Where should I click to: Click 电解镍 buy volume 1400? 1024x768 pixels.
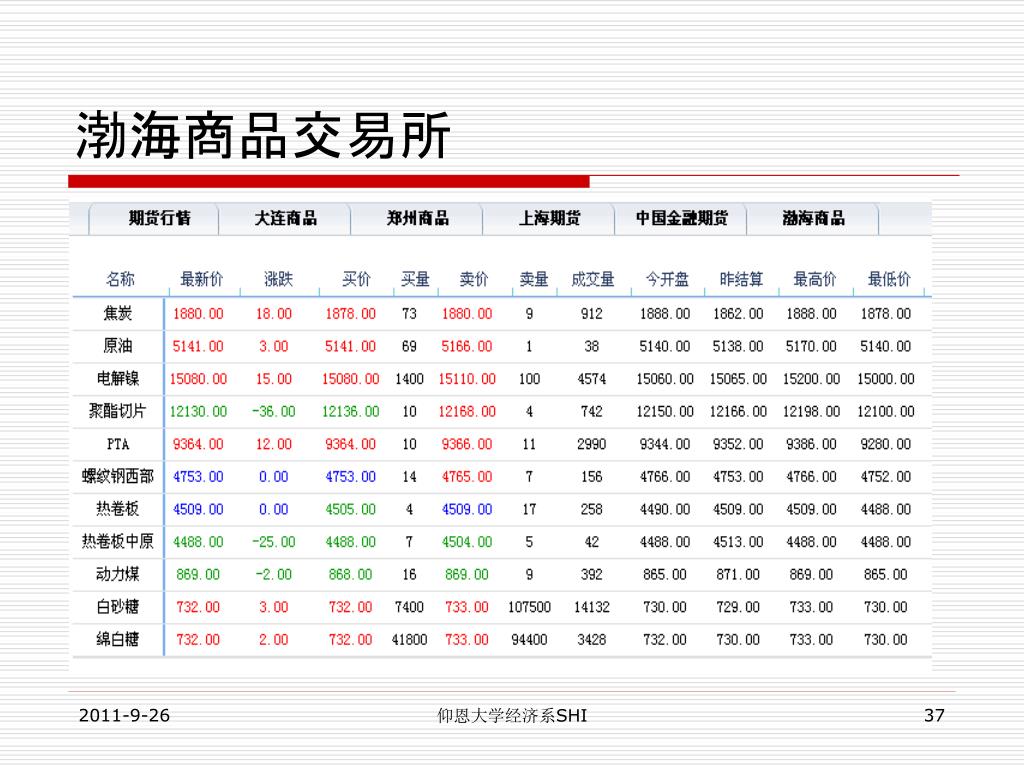point(409,379)
